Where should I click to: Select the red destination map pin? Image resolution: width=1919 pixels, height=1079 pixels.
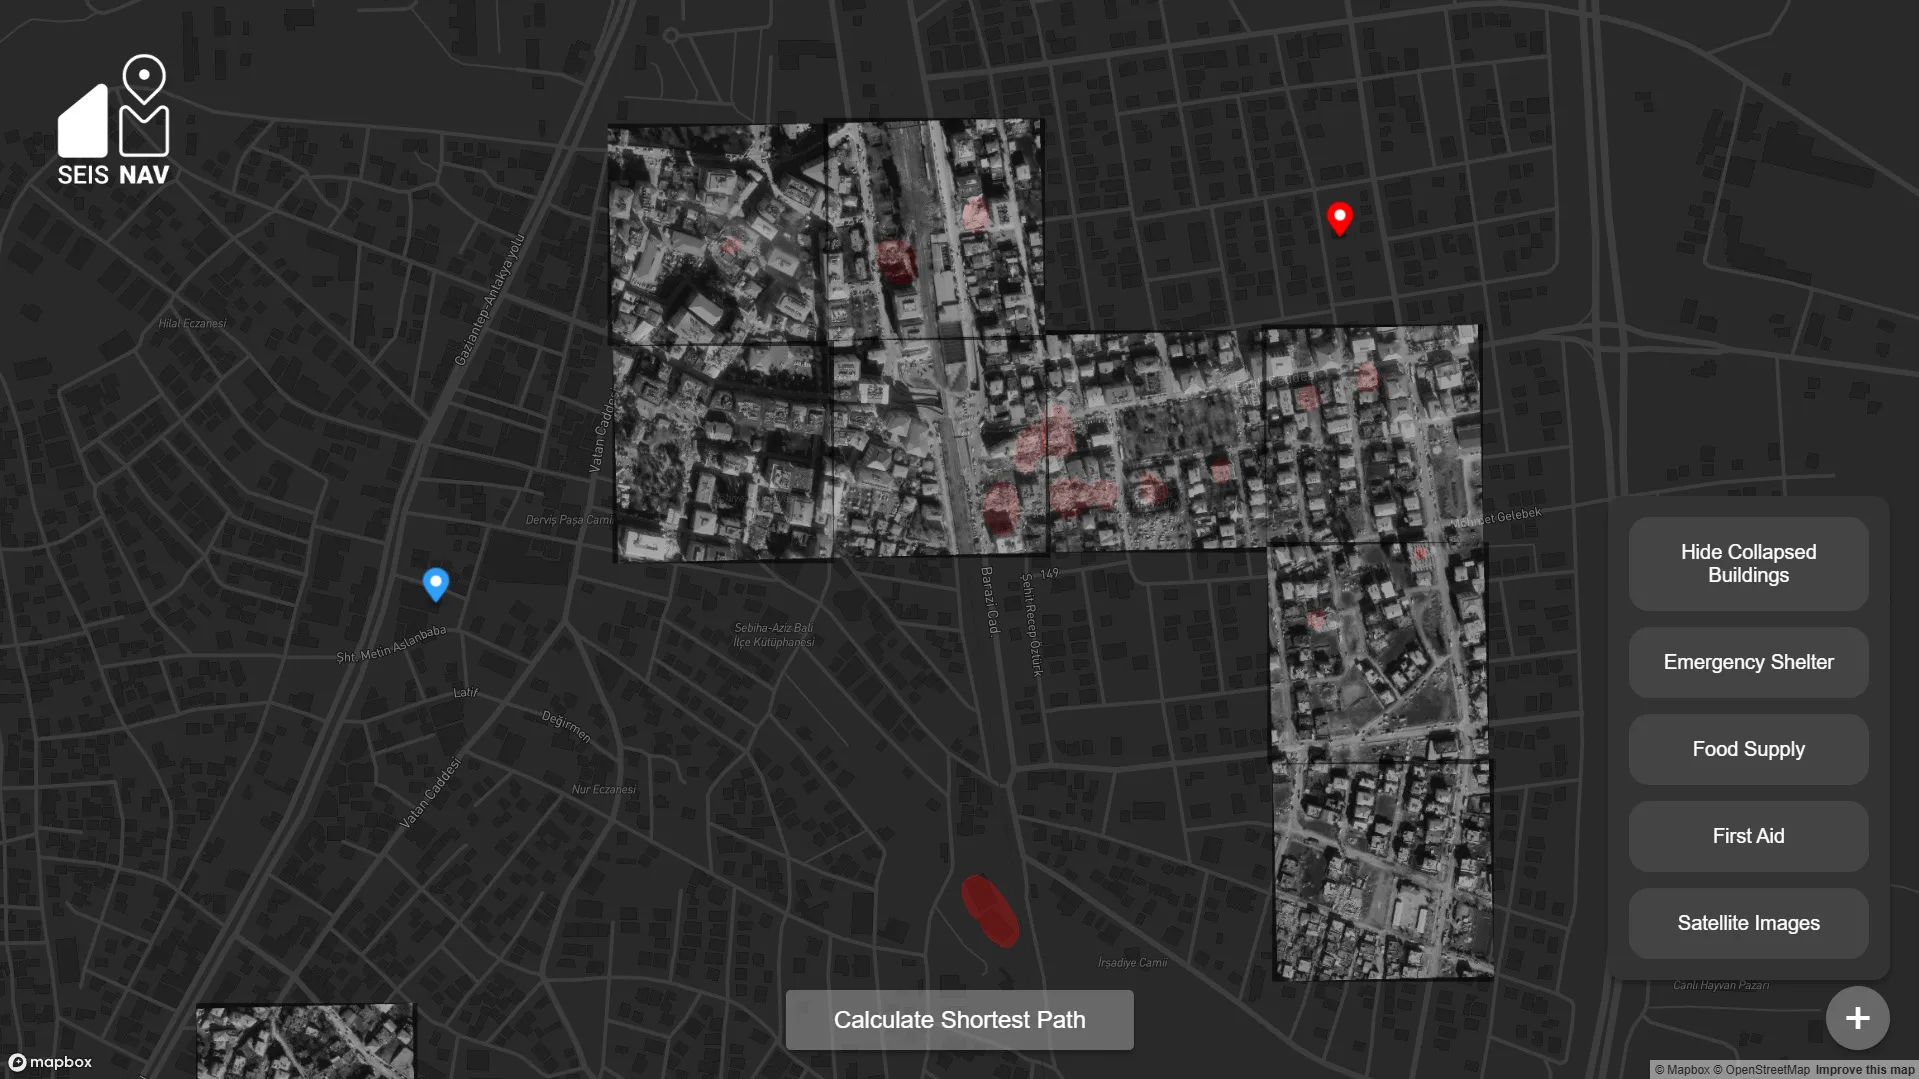point(1339,218)
